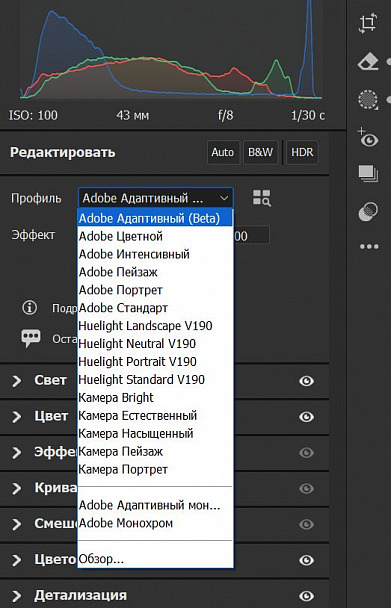Click the f/8 aperture readout

(x=226, y=115)
